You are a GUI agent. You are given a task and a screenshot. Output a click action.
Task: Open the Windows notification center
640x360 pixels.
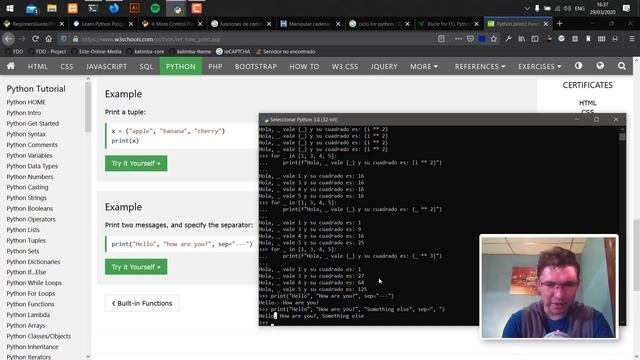627,8
